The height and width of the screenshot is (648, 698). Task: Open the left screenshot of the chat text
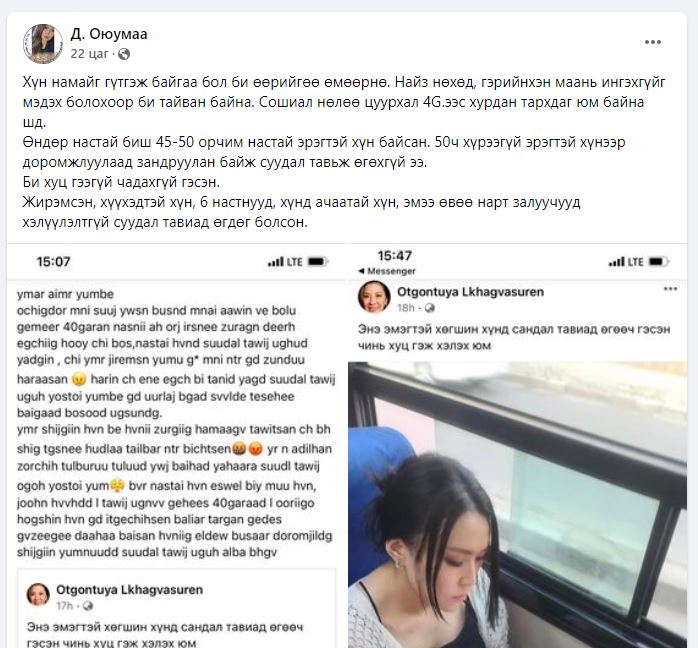point(177,446)
